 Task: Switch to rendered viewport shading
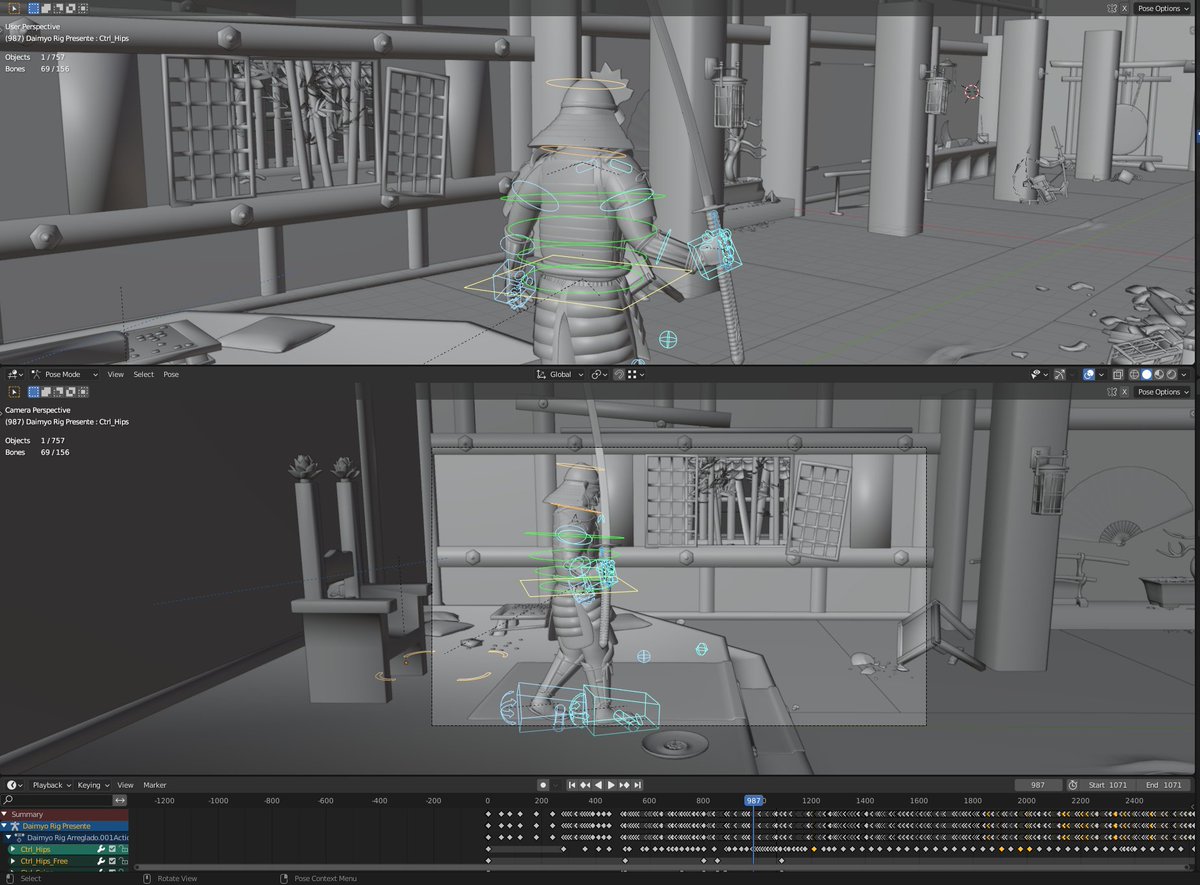1171,374
